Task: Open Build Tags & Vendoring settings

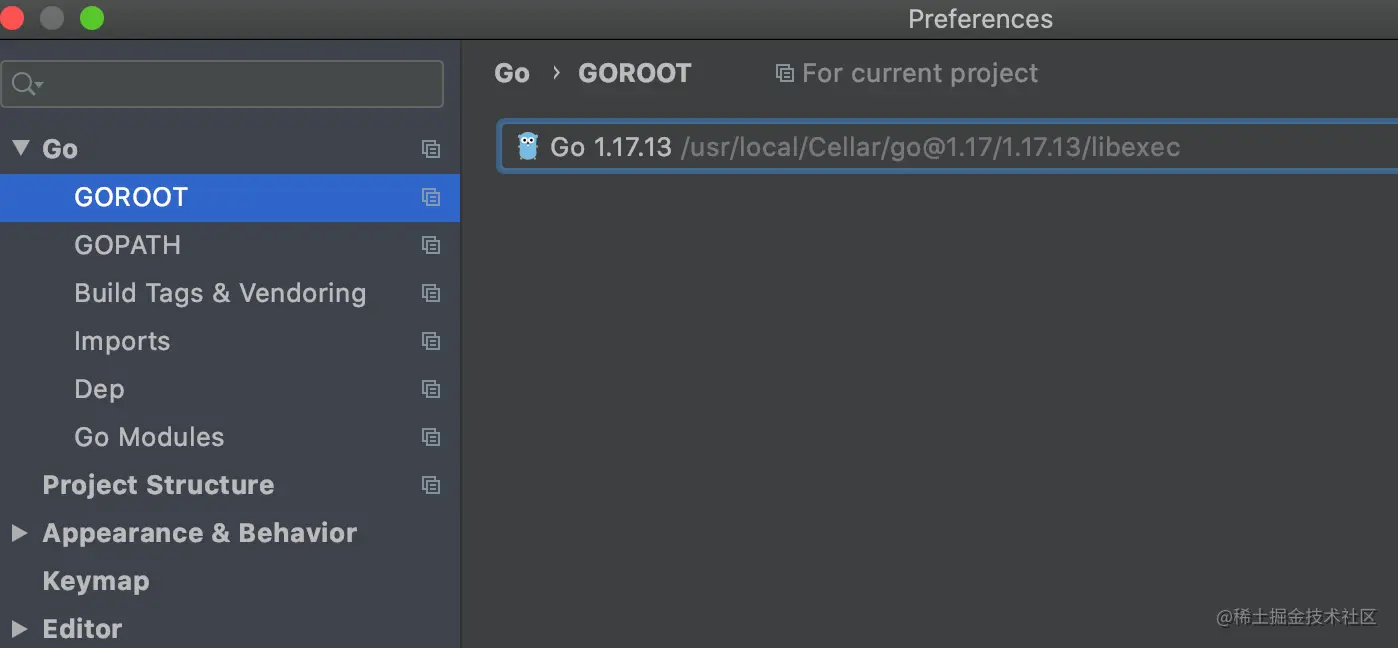Action: click(220, 293)
